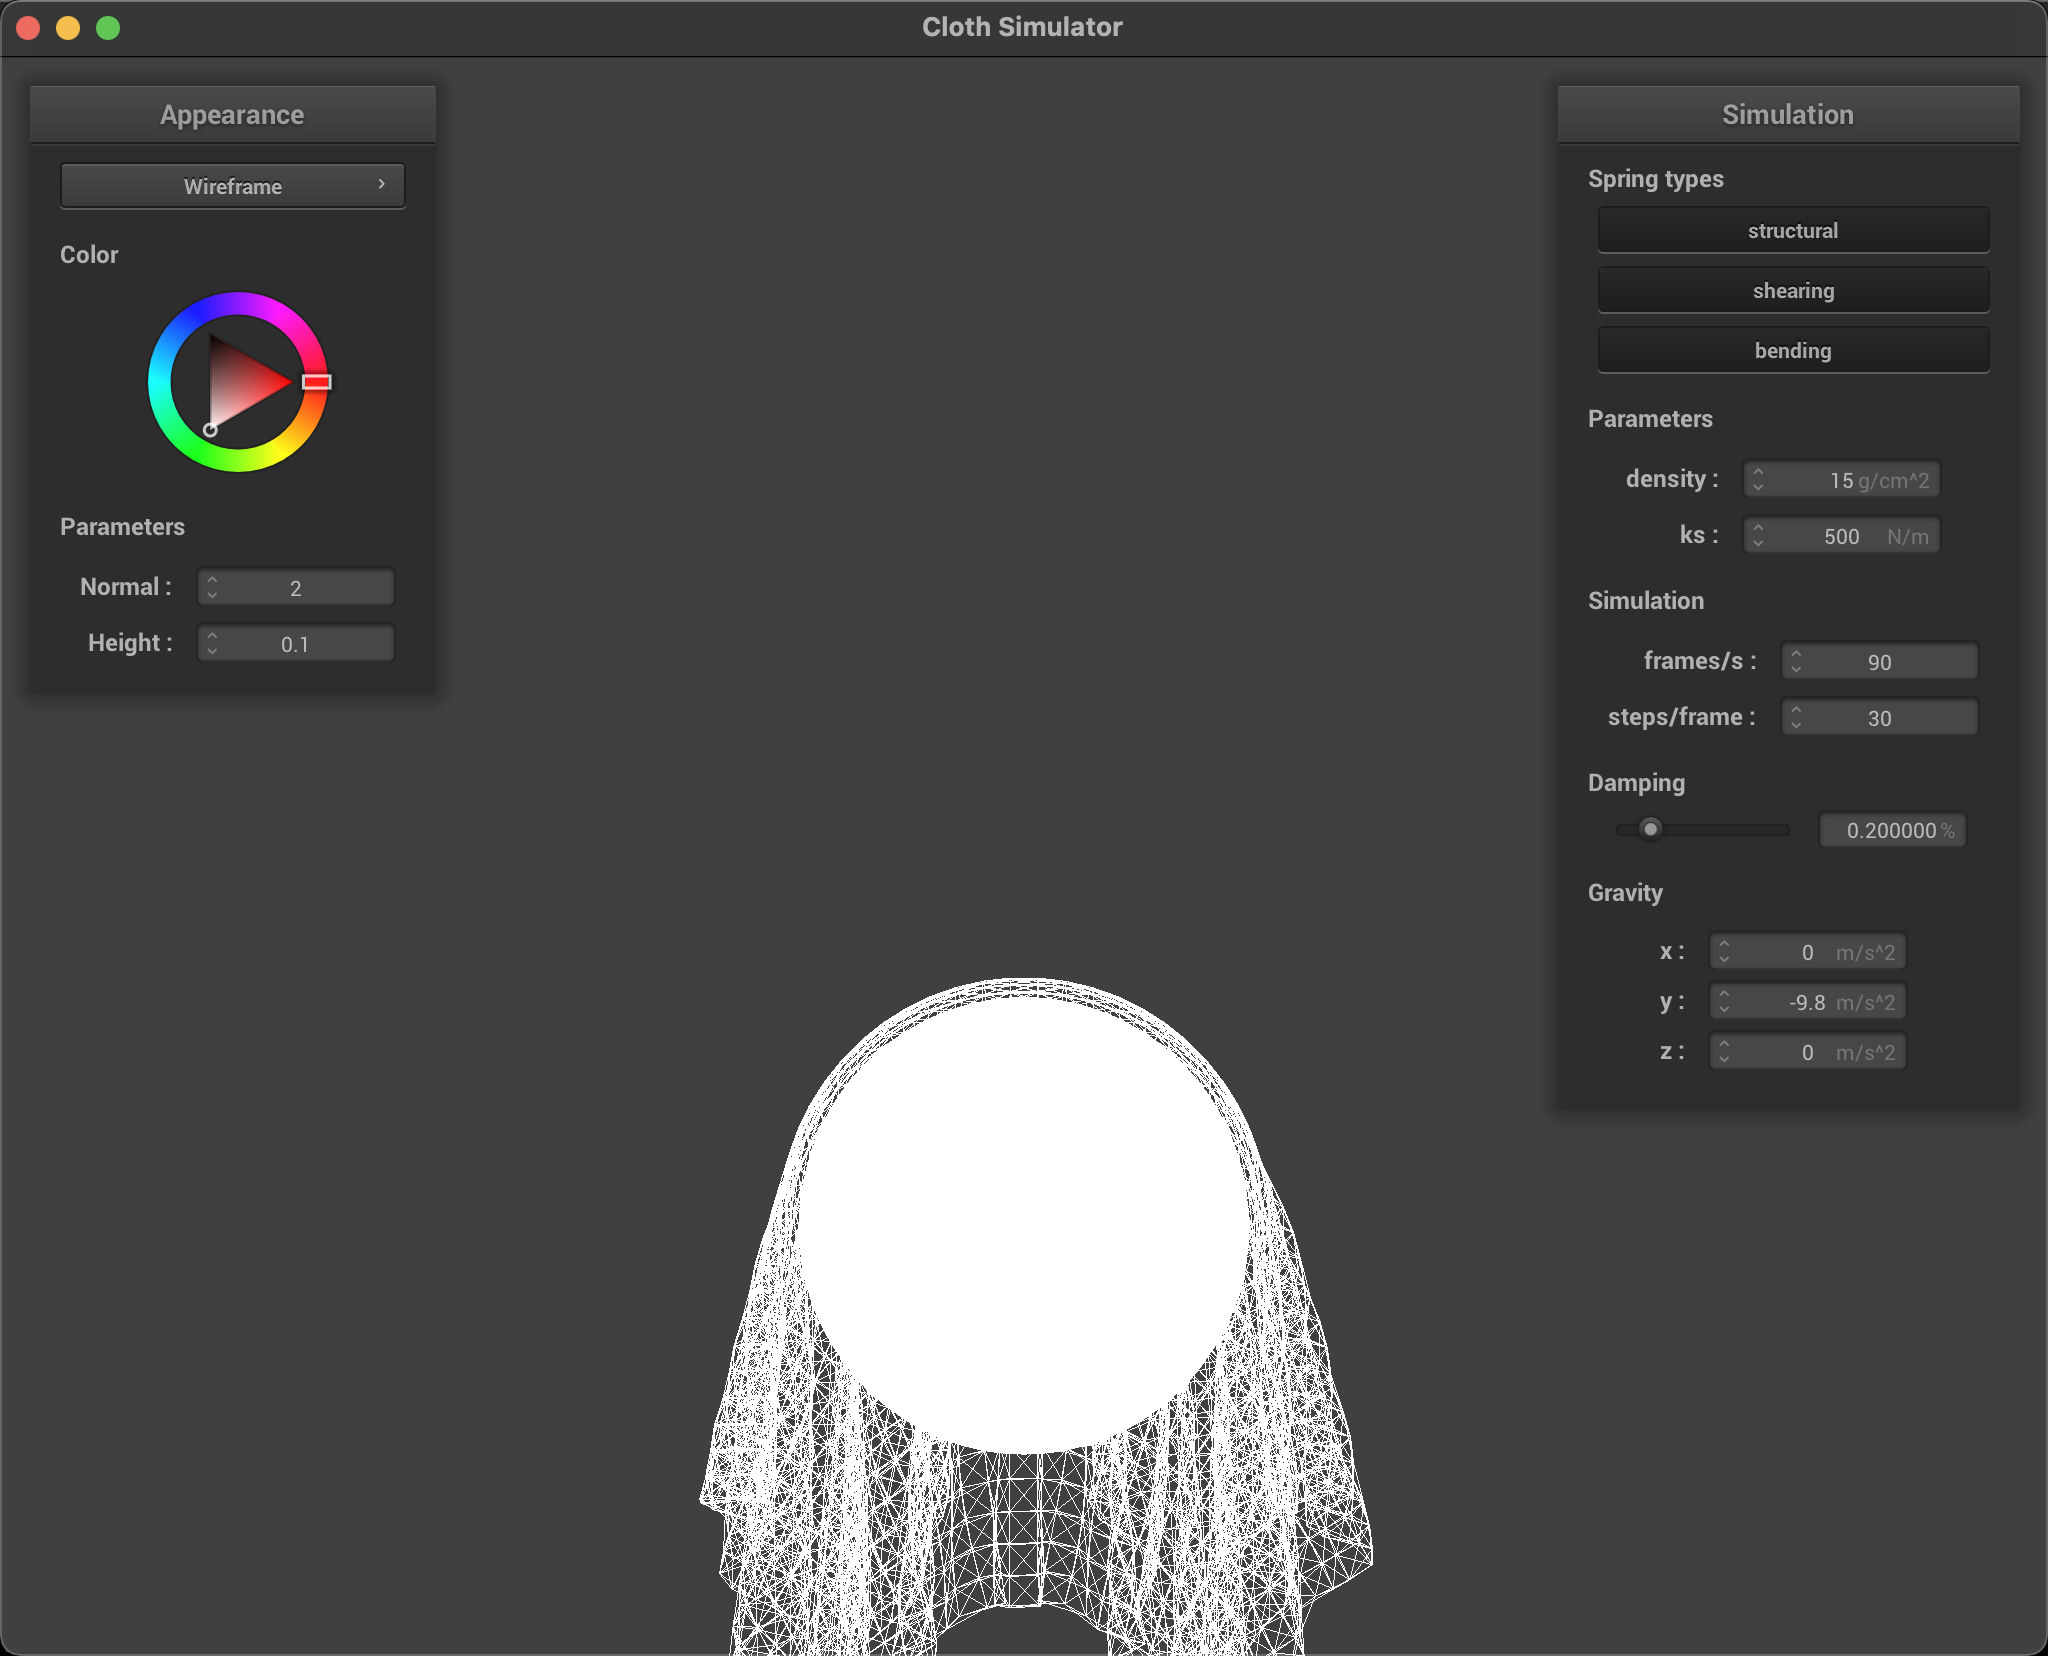
Task: Click the gravity x stepper arrows
Action: 1724,952
